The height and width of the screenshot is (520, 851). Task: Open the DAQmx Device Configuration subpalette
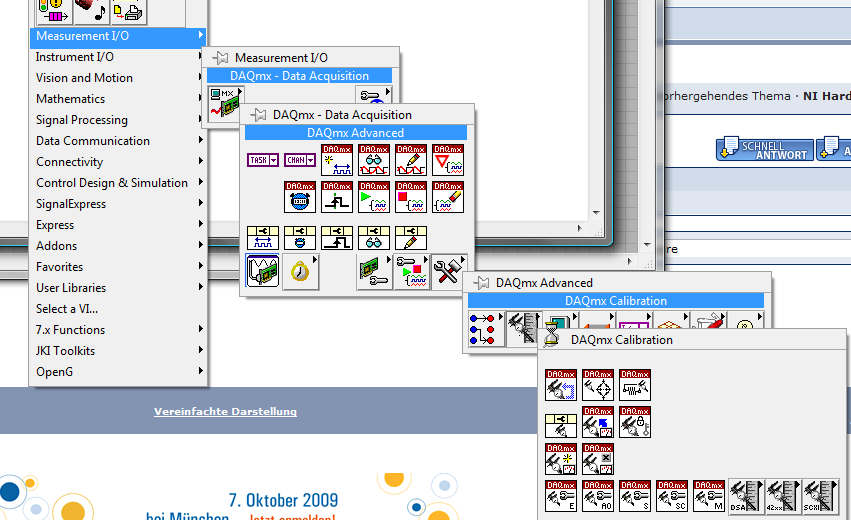[374, 270]
